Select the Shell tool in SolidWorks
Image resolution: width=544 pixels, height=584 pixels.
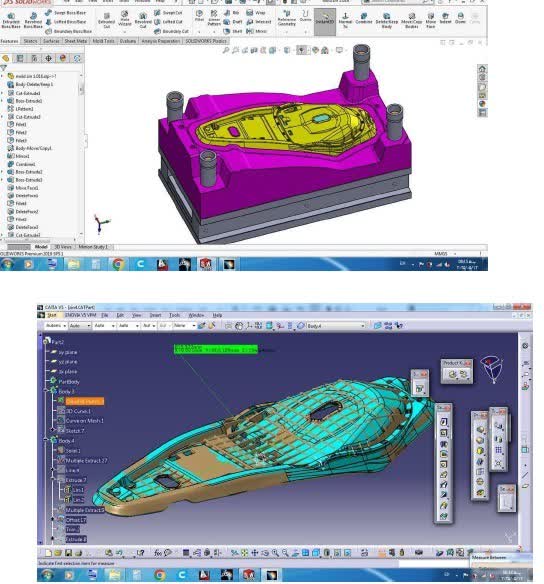tap(233, 31)
